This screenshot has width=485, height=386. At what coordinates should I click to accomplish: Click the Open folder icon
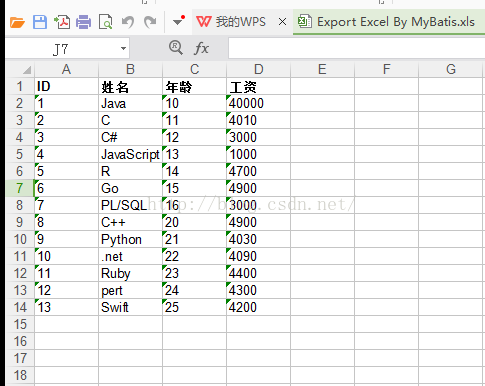17,22
